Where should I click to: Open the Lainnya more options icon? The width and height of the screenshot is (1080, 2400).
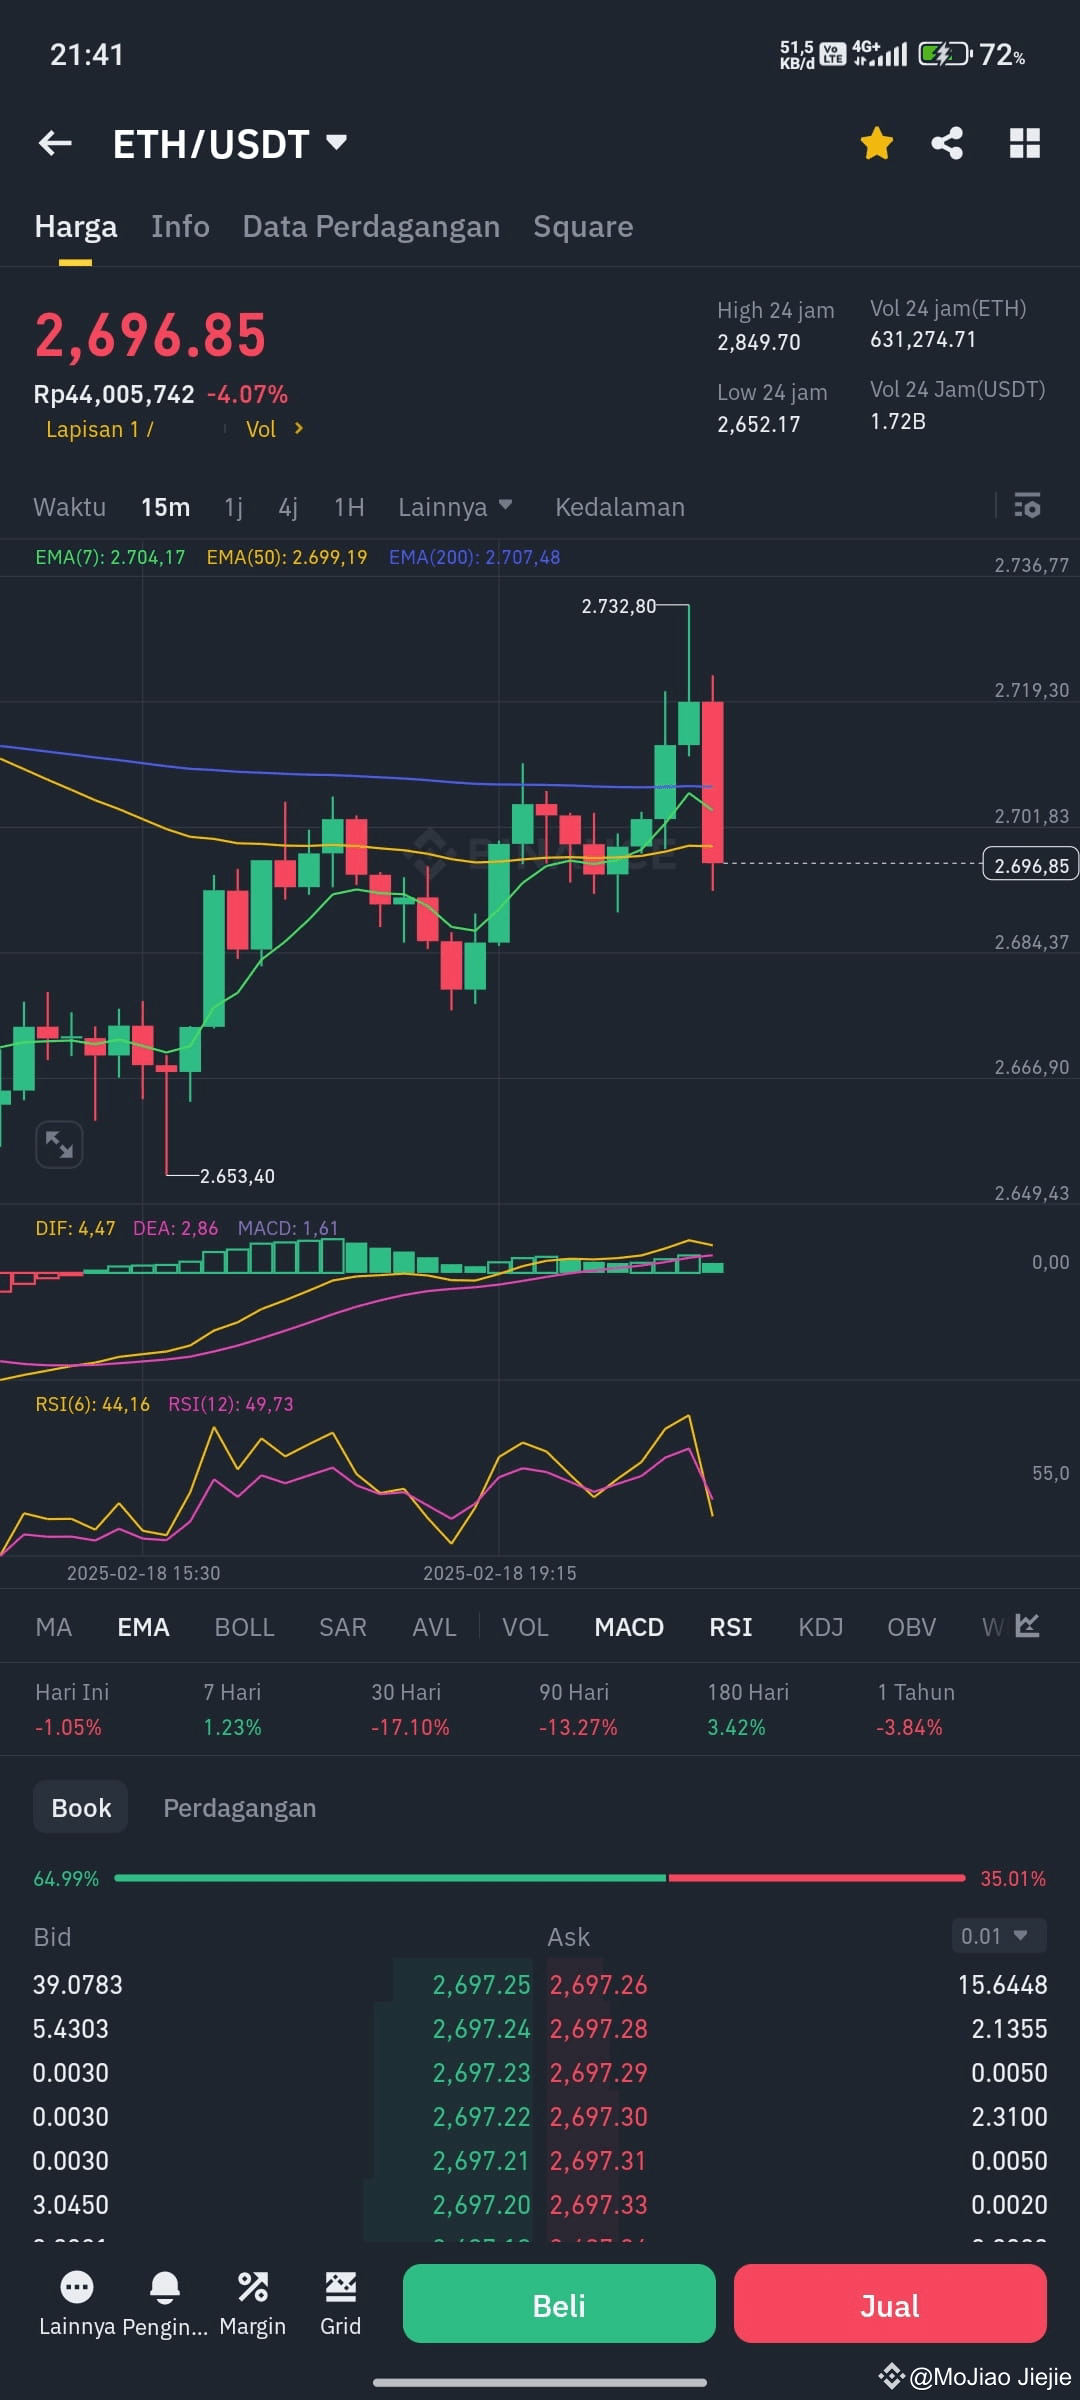[x=77, y=2304]
